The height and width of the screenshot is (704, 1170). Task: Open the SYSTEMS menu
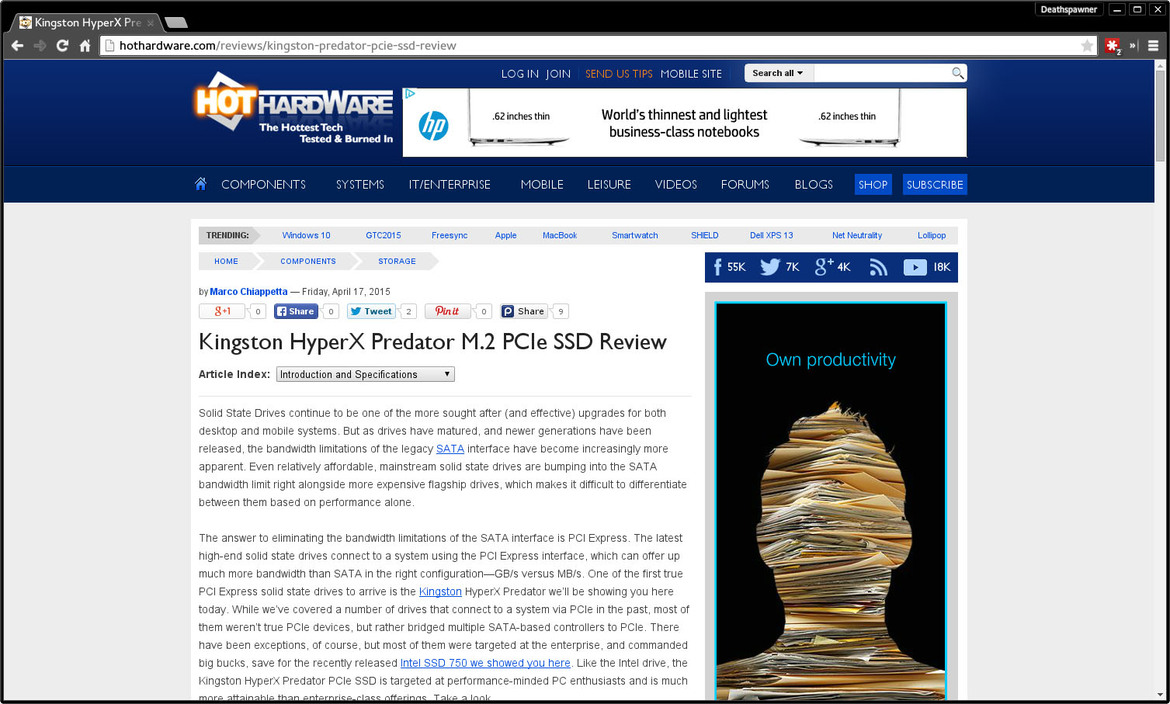coord(360,184)
